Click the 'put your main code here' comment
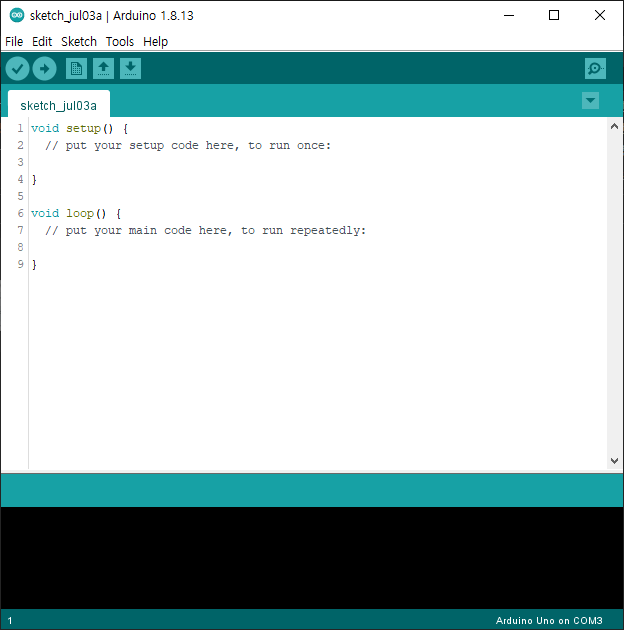 coord(205,230)
